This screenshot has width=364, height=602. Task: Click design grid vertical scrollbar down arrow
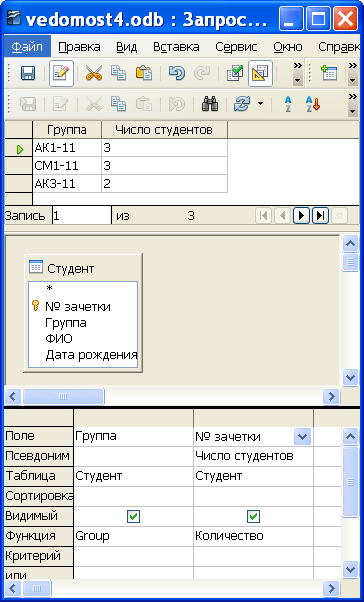[x=350, y=569]
